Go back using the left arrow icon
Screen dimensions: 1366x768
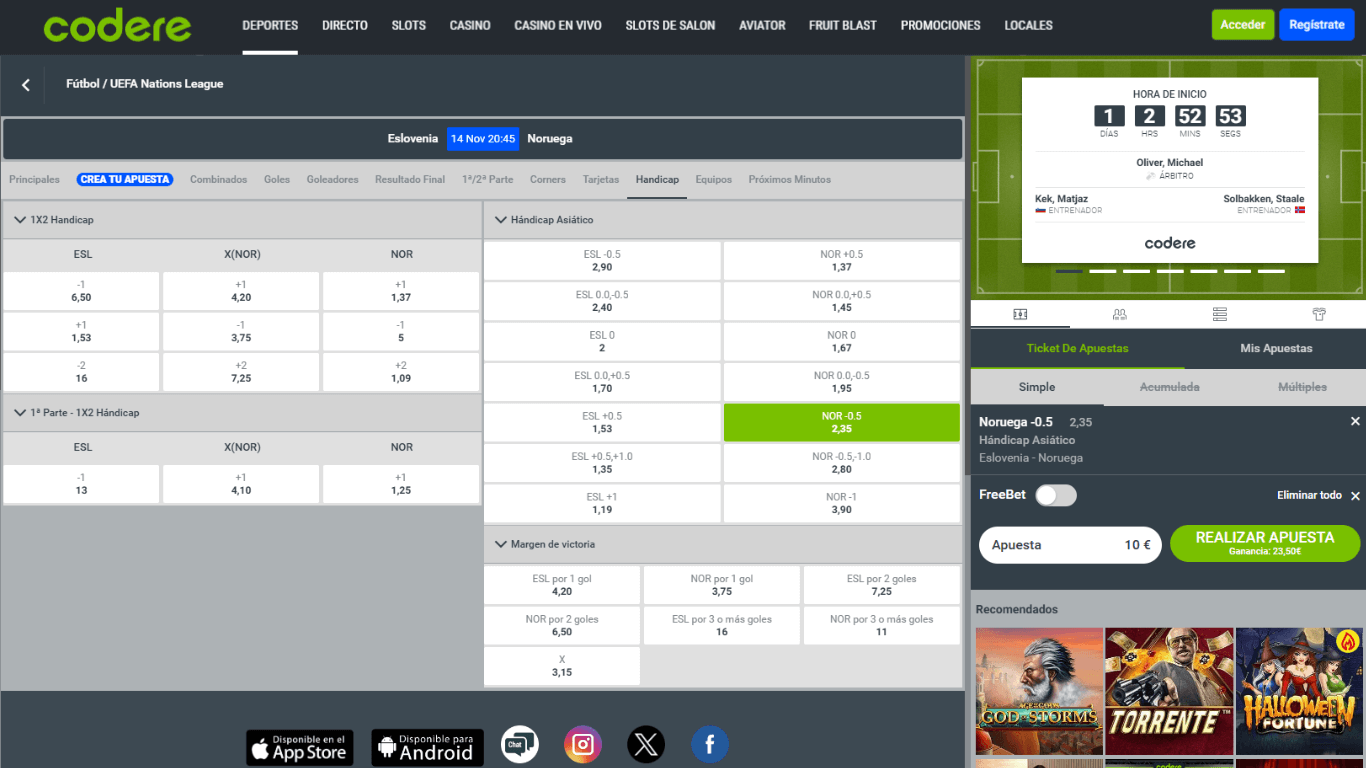[26, 85]
